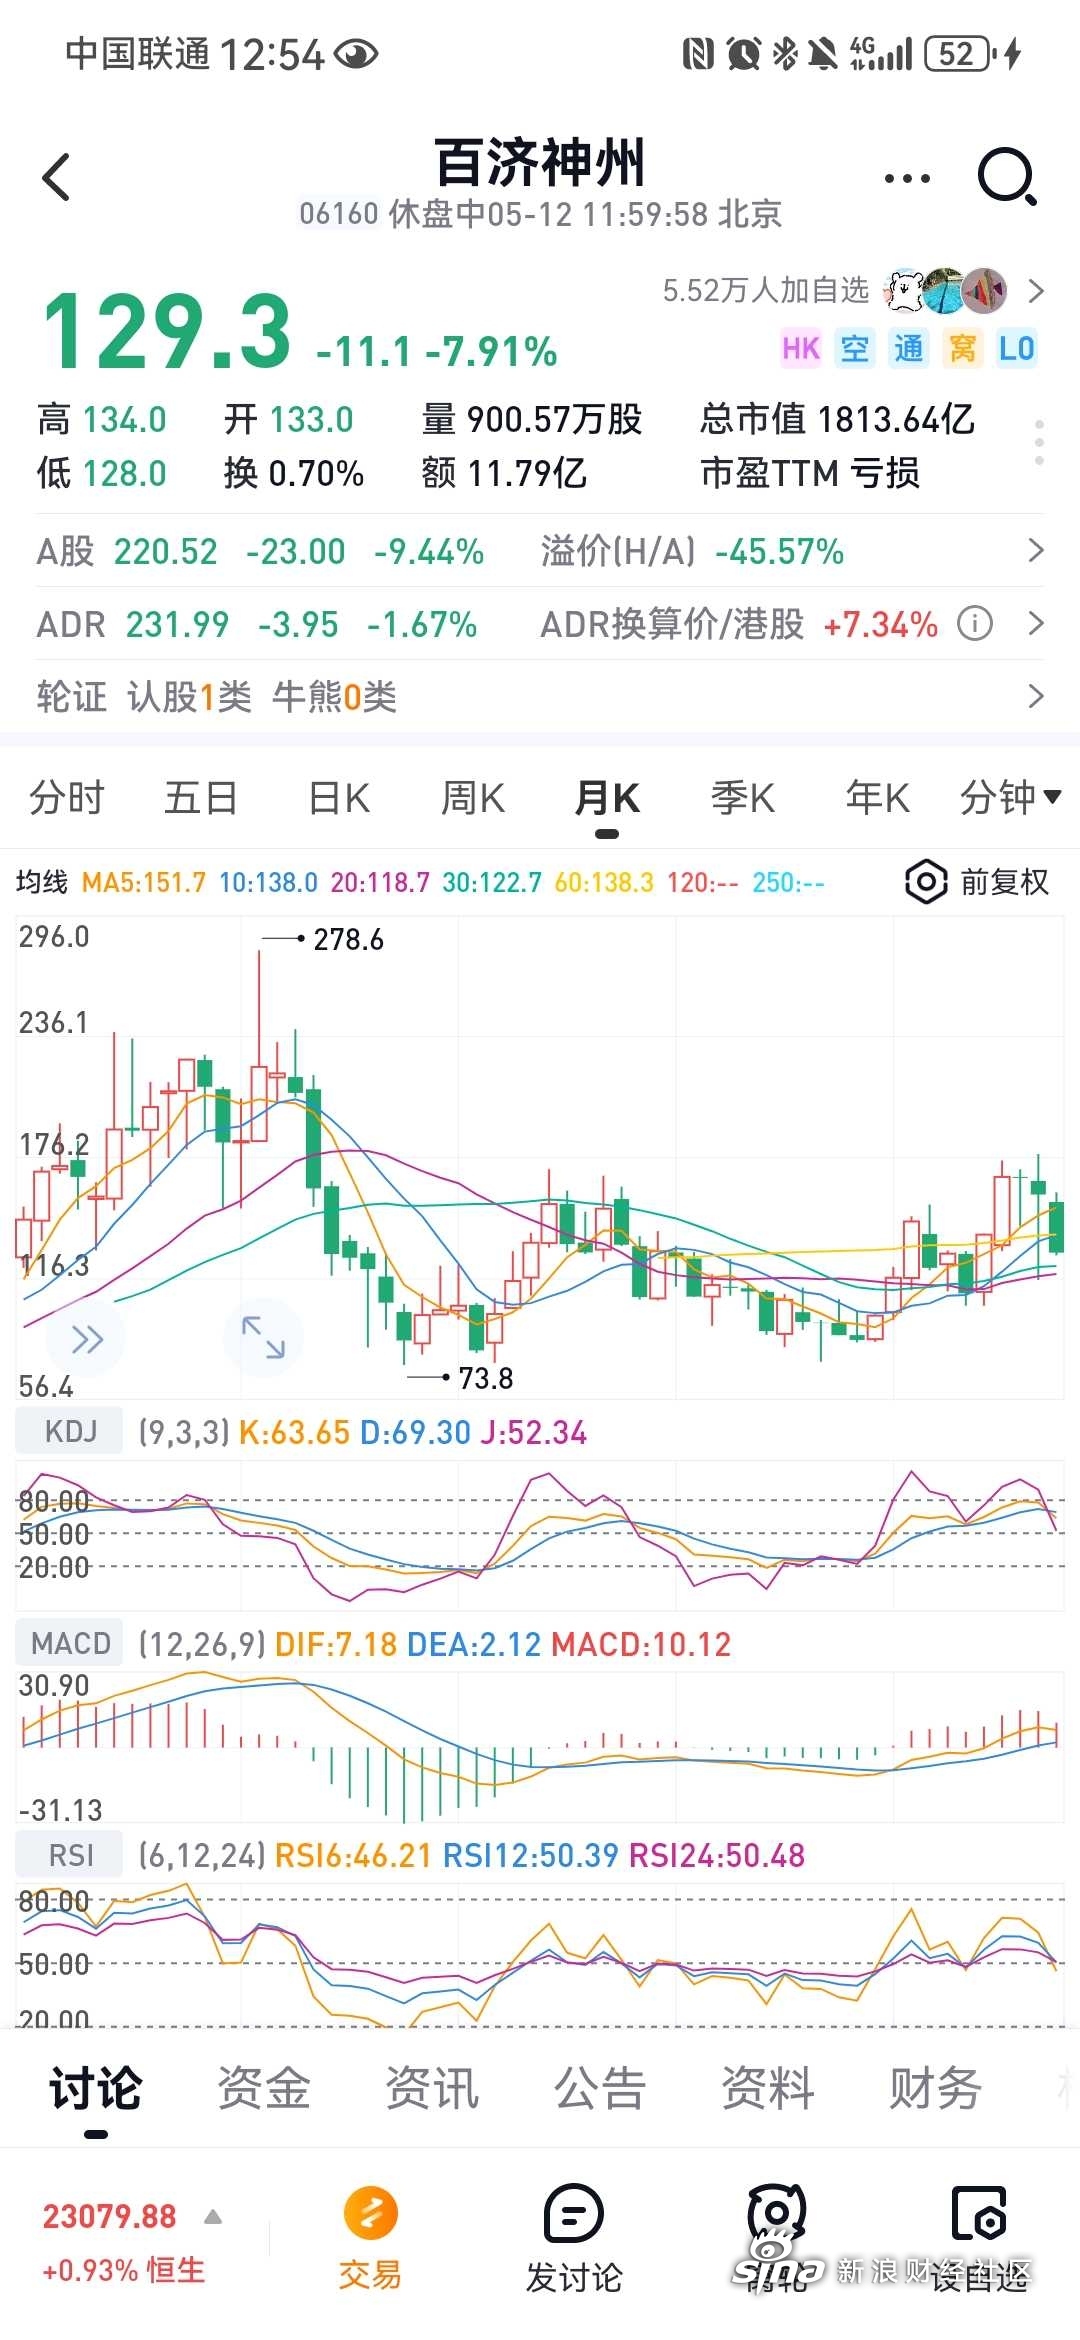Expand the watchlist followers chevron
The image size is (1080, 2340).
pyautogui.click(x=1036, y=291)
